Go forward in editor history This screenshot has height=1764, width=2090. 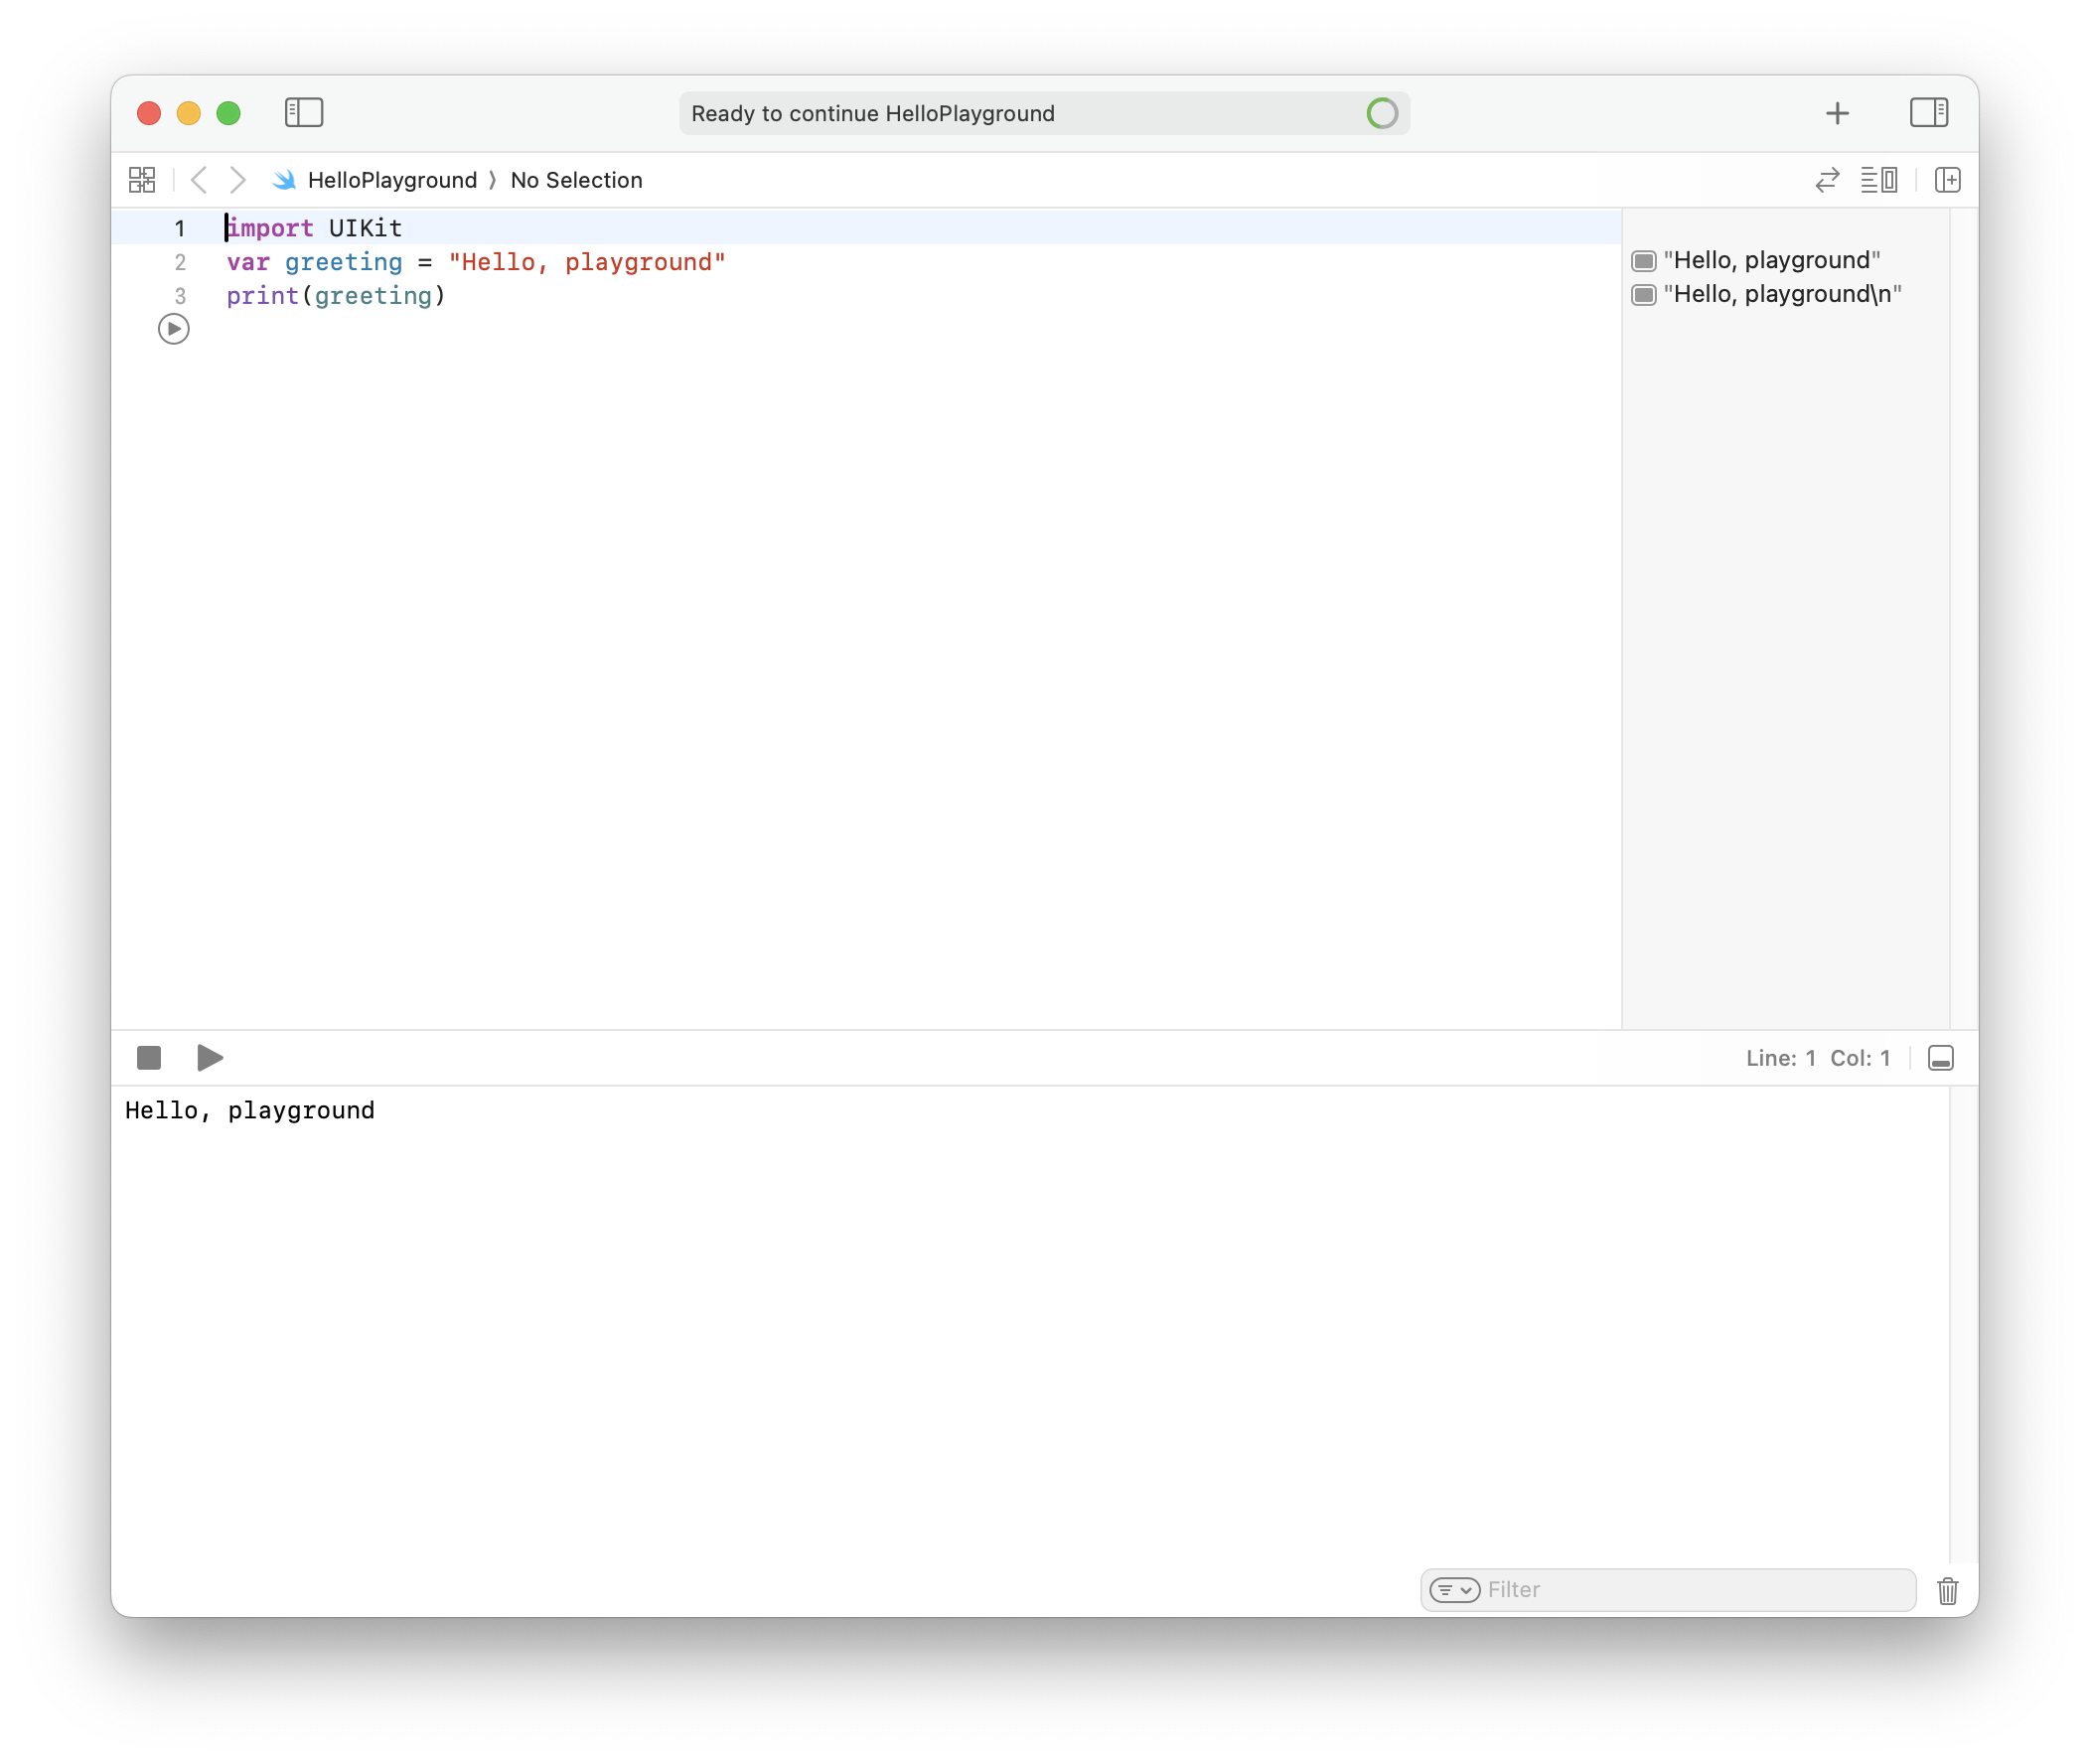pos(237,180)
